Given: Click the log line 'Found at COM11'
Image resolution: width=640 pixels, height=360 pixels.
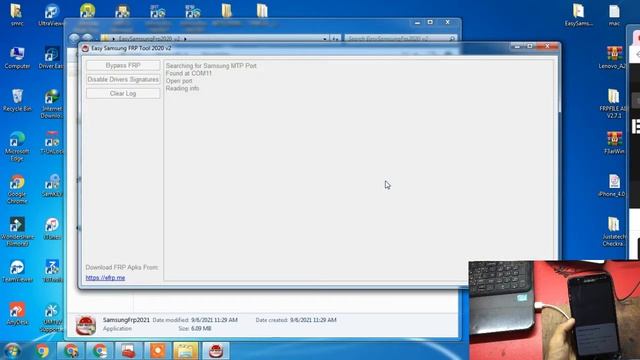Looking at the screenshot, I should (x=189, y=73).
